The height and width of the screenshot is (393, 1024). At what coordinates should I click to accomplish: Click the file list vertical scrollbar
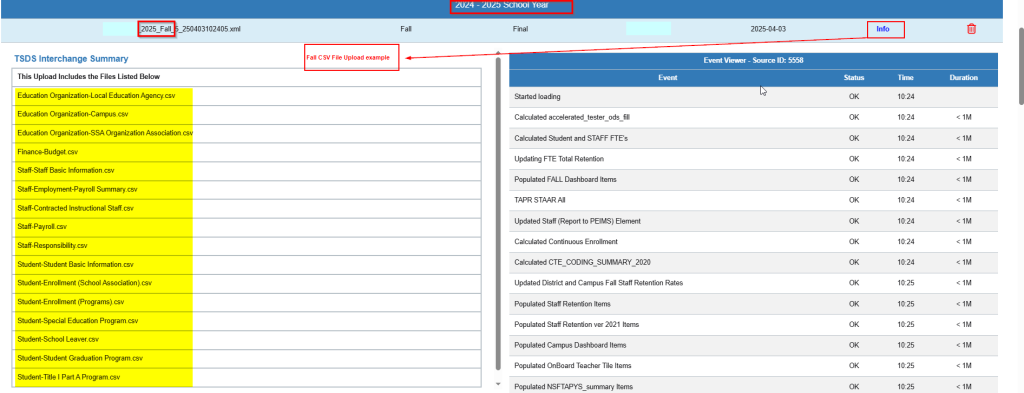point(498,212)
